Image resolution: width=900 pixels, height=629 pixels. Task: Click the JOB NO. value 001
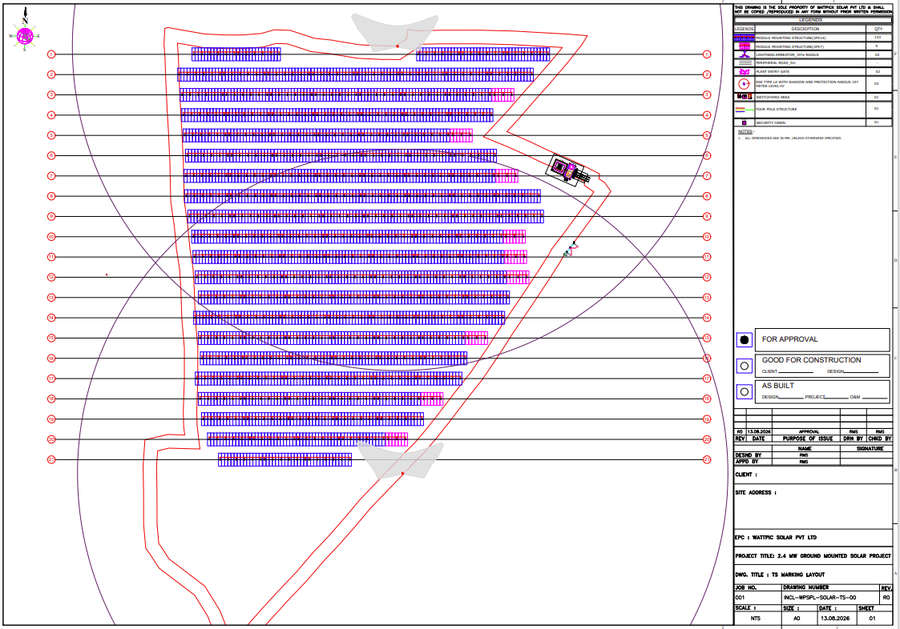pos(740,597)
